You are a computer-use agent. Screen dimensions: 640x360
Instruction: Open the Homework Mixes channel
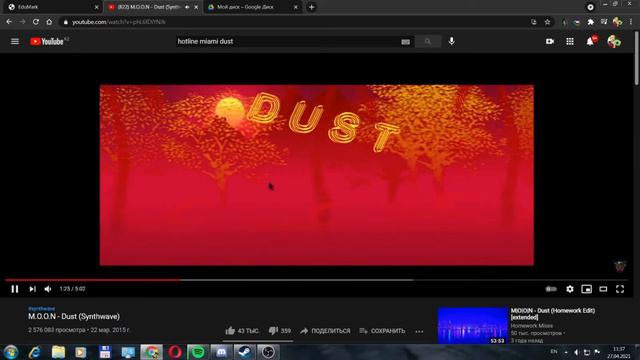531,326
